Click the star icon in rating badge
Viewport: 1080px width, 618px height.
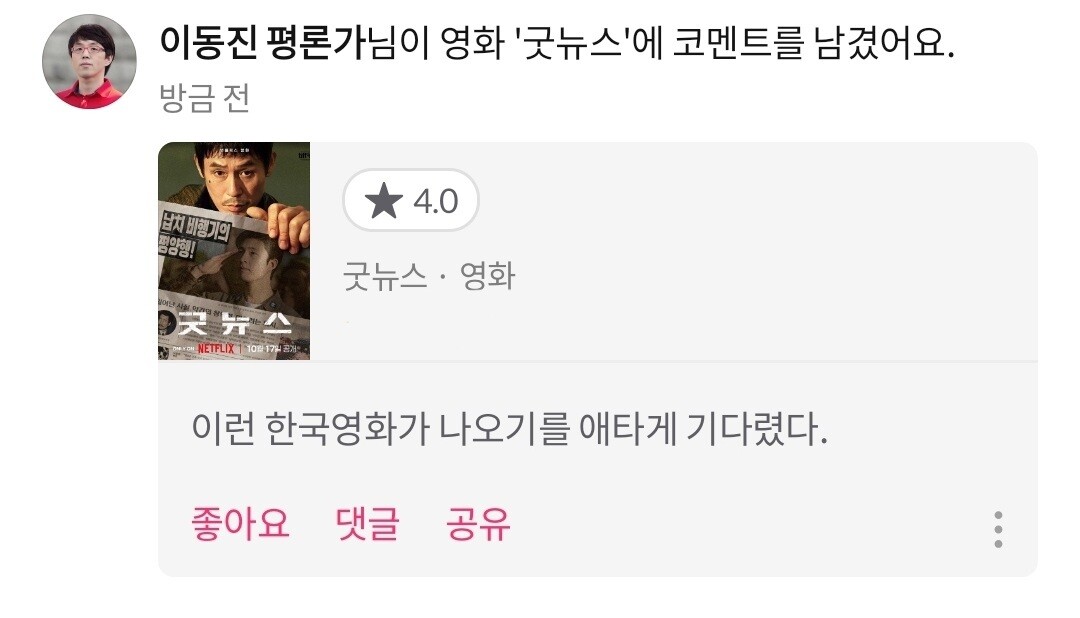pos(384,200)
